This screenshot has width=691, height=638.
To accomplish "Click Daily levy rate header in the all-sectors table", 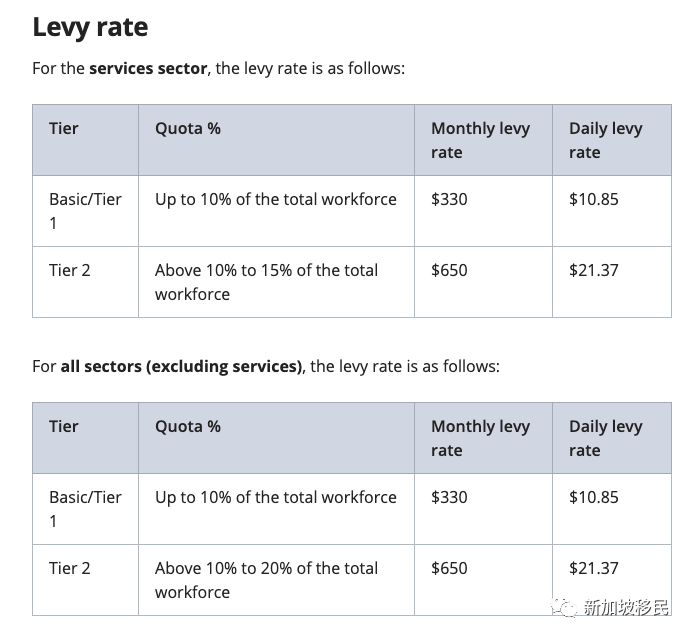I will click(606, 438).
